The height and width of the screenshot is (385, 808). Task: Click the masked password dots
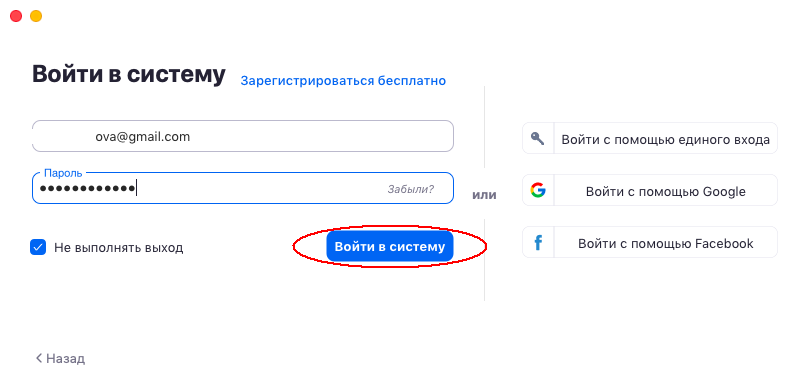[88, 189]
